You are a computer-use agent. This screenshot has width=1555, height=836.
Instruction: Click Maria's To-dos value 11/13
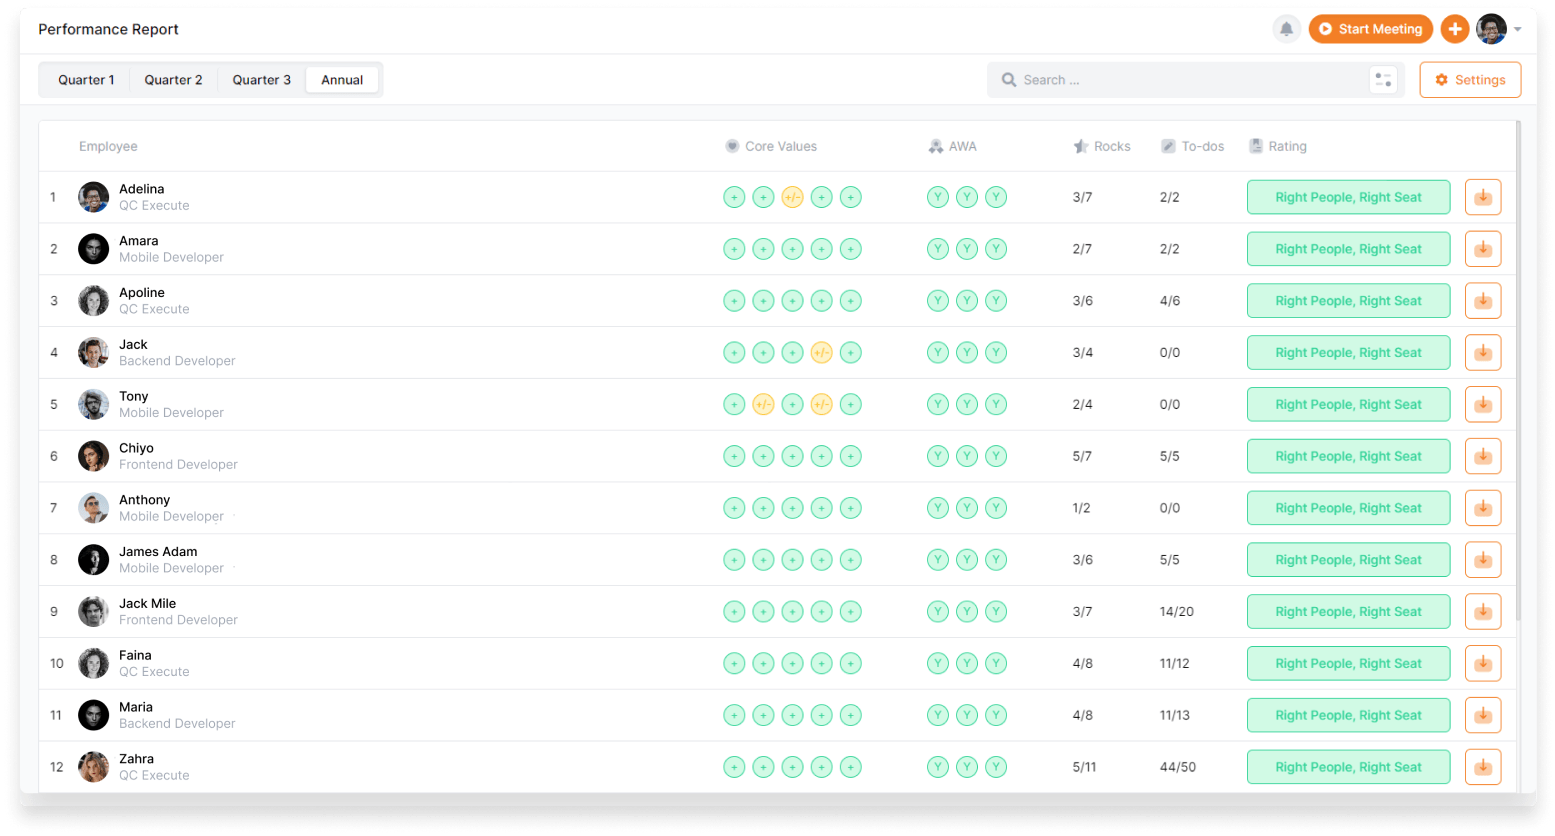click(1175, 715)
